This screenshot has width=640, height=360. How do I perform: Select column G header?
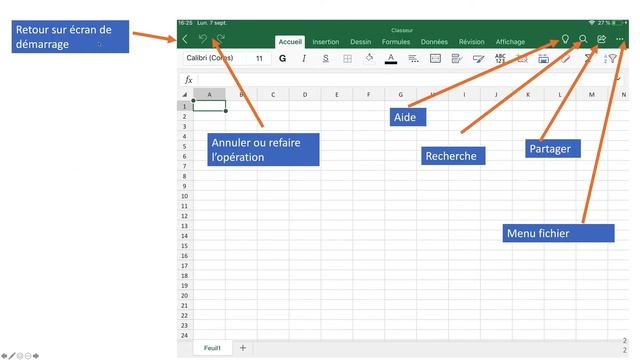(400, 95)
